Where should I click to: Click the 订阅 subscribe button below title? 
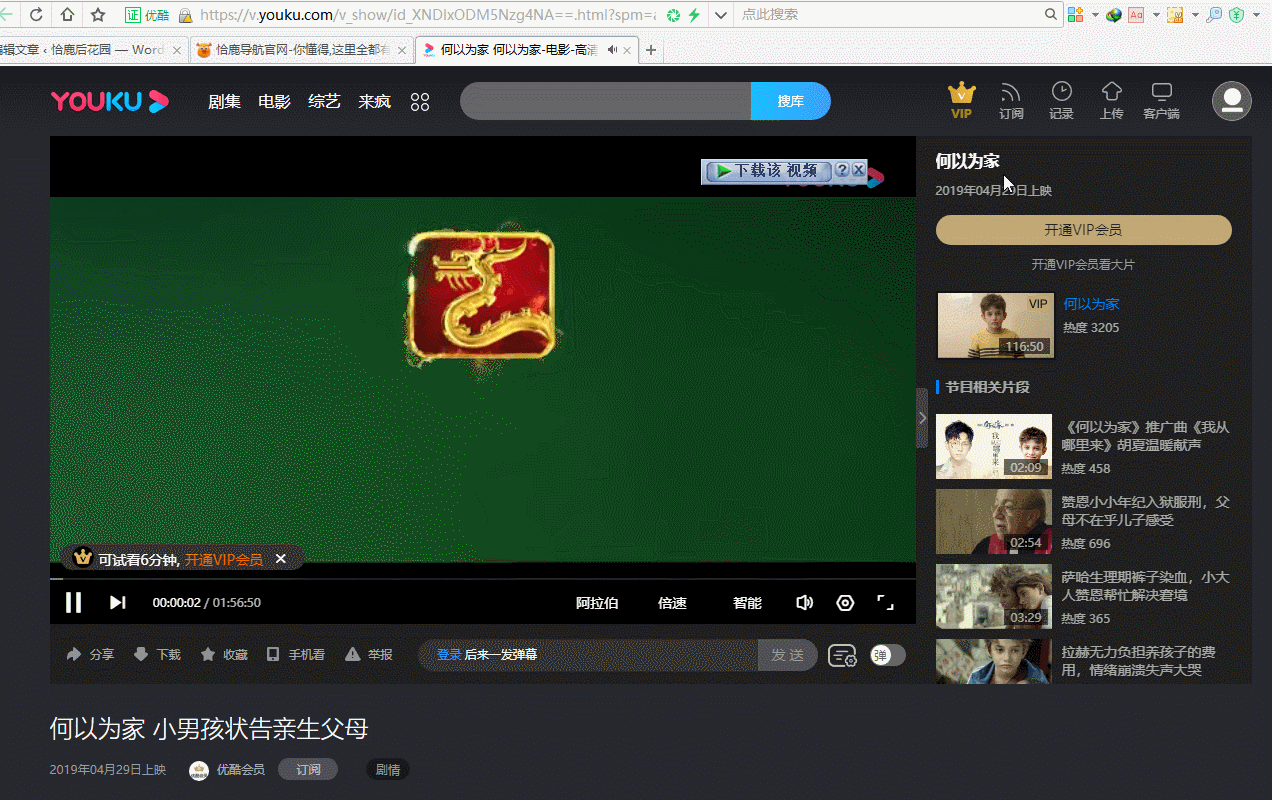coord(308,769)
